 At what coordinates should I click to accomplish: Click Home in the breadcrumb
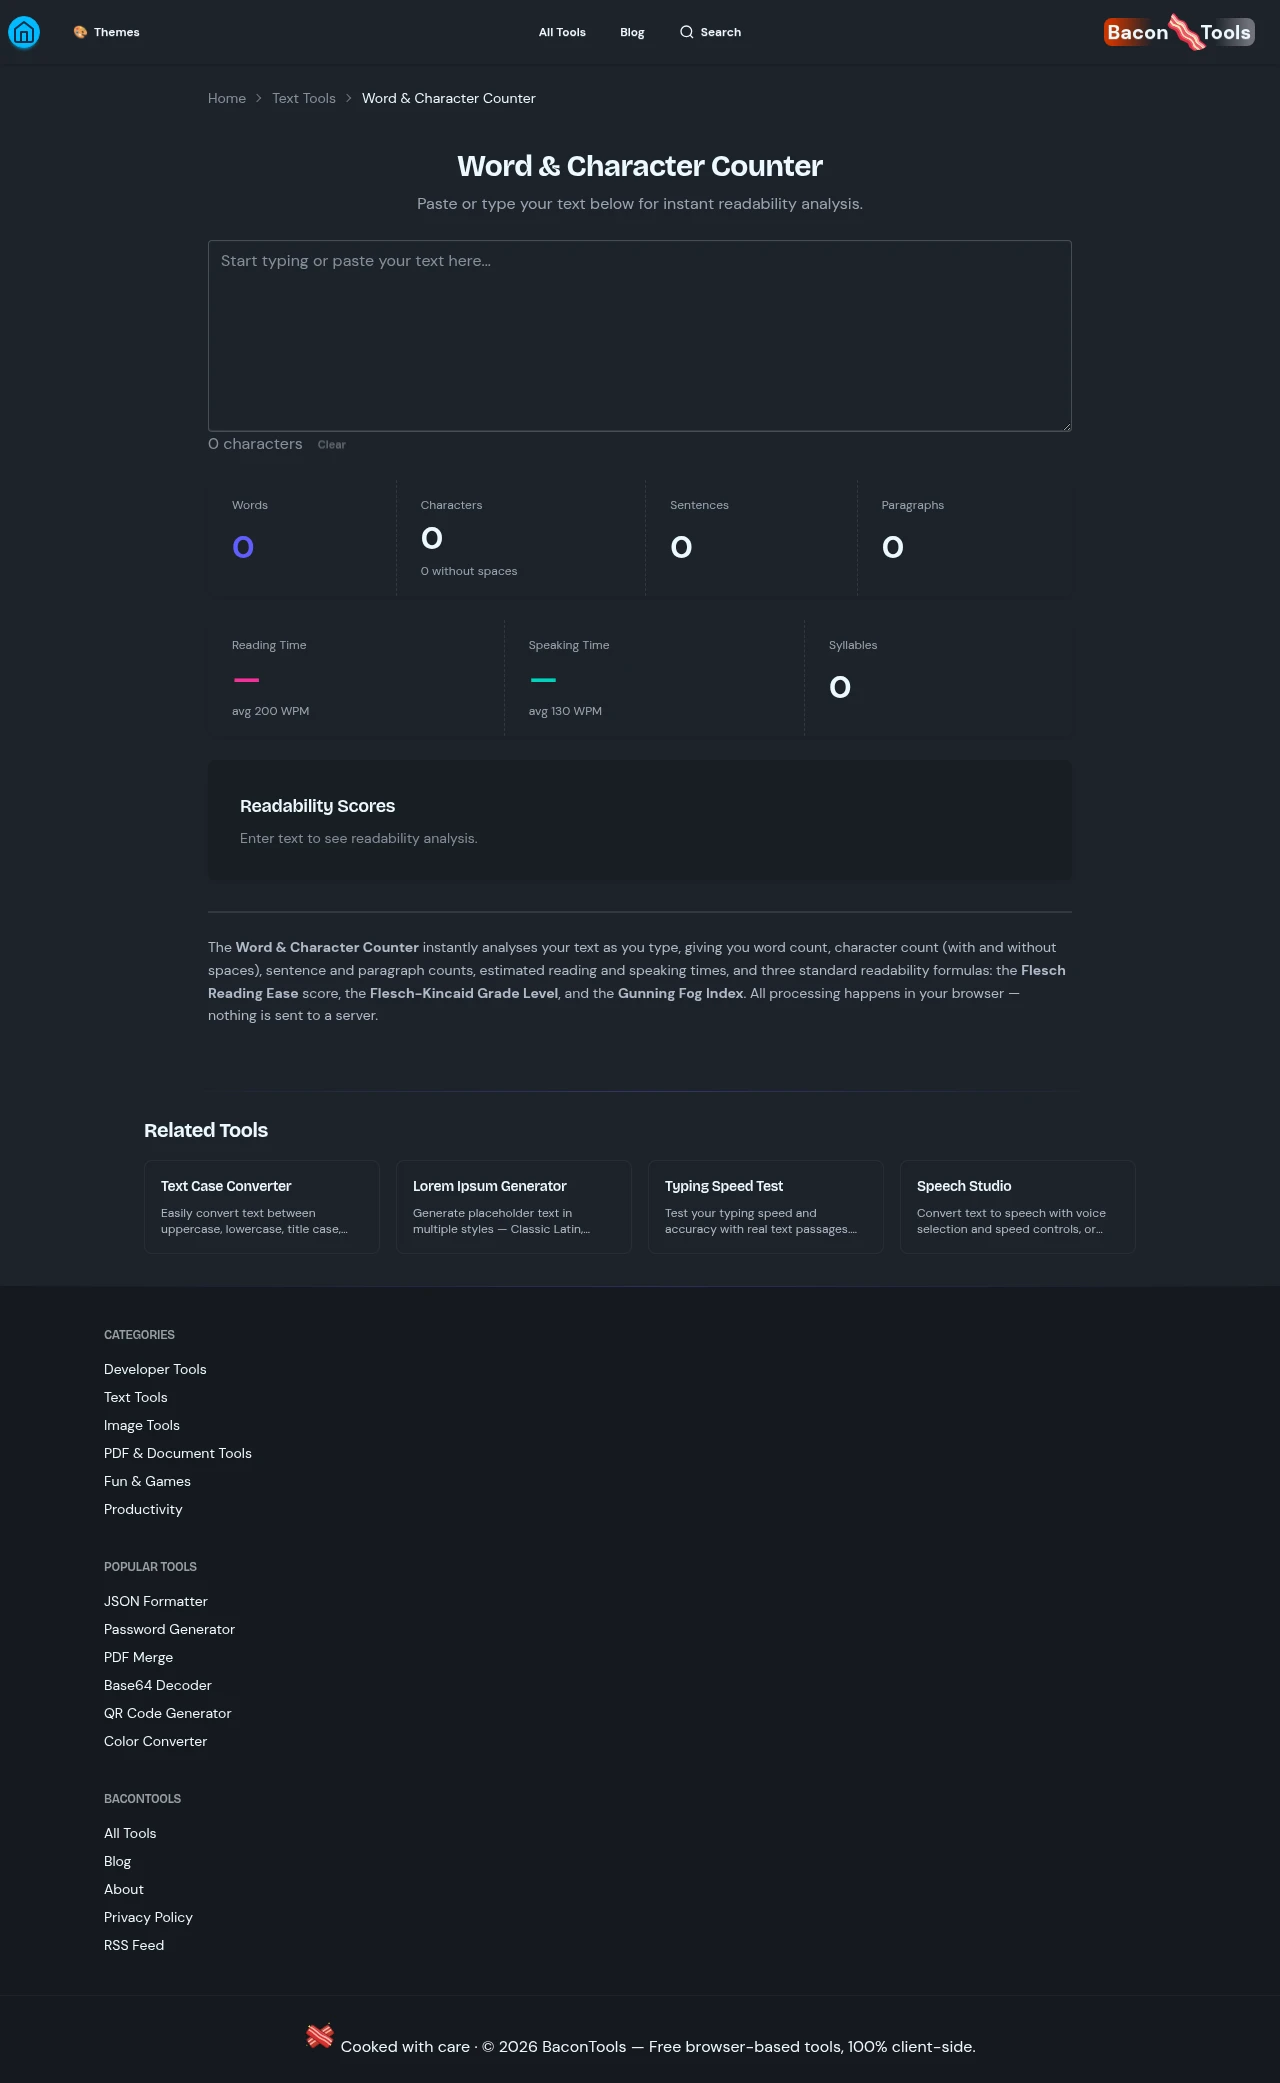(x=227, y=99)
